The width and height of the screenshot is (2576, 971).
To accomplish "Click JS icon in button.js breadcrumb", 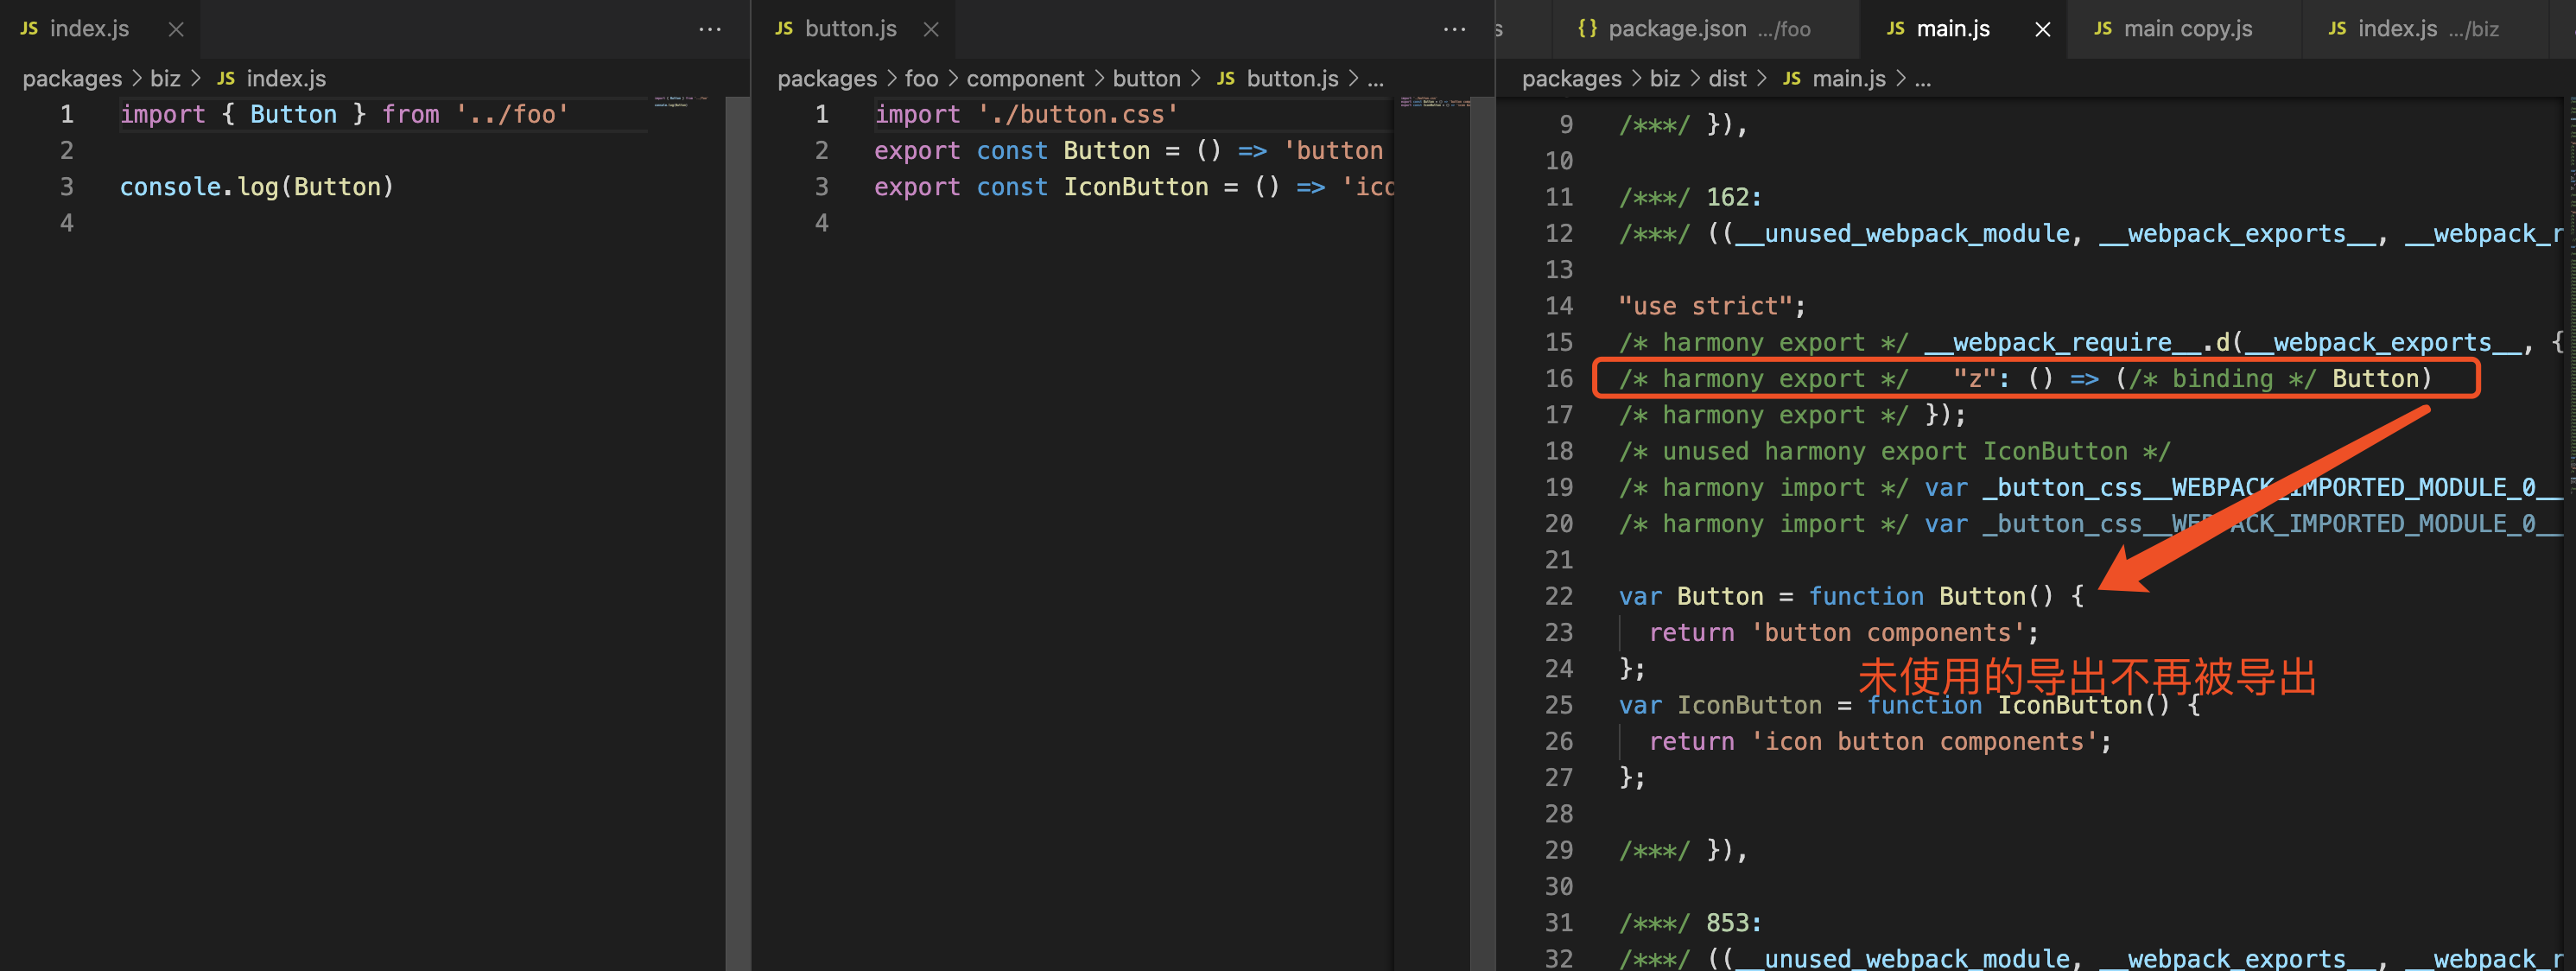I will pyautogui.click(x=1226, y=78).
